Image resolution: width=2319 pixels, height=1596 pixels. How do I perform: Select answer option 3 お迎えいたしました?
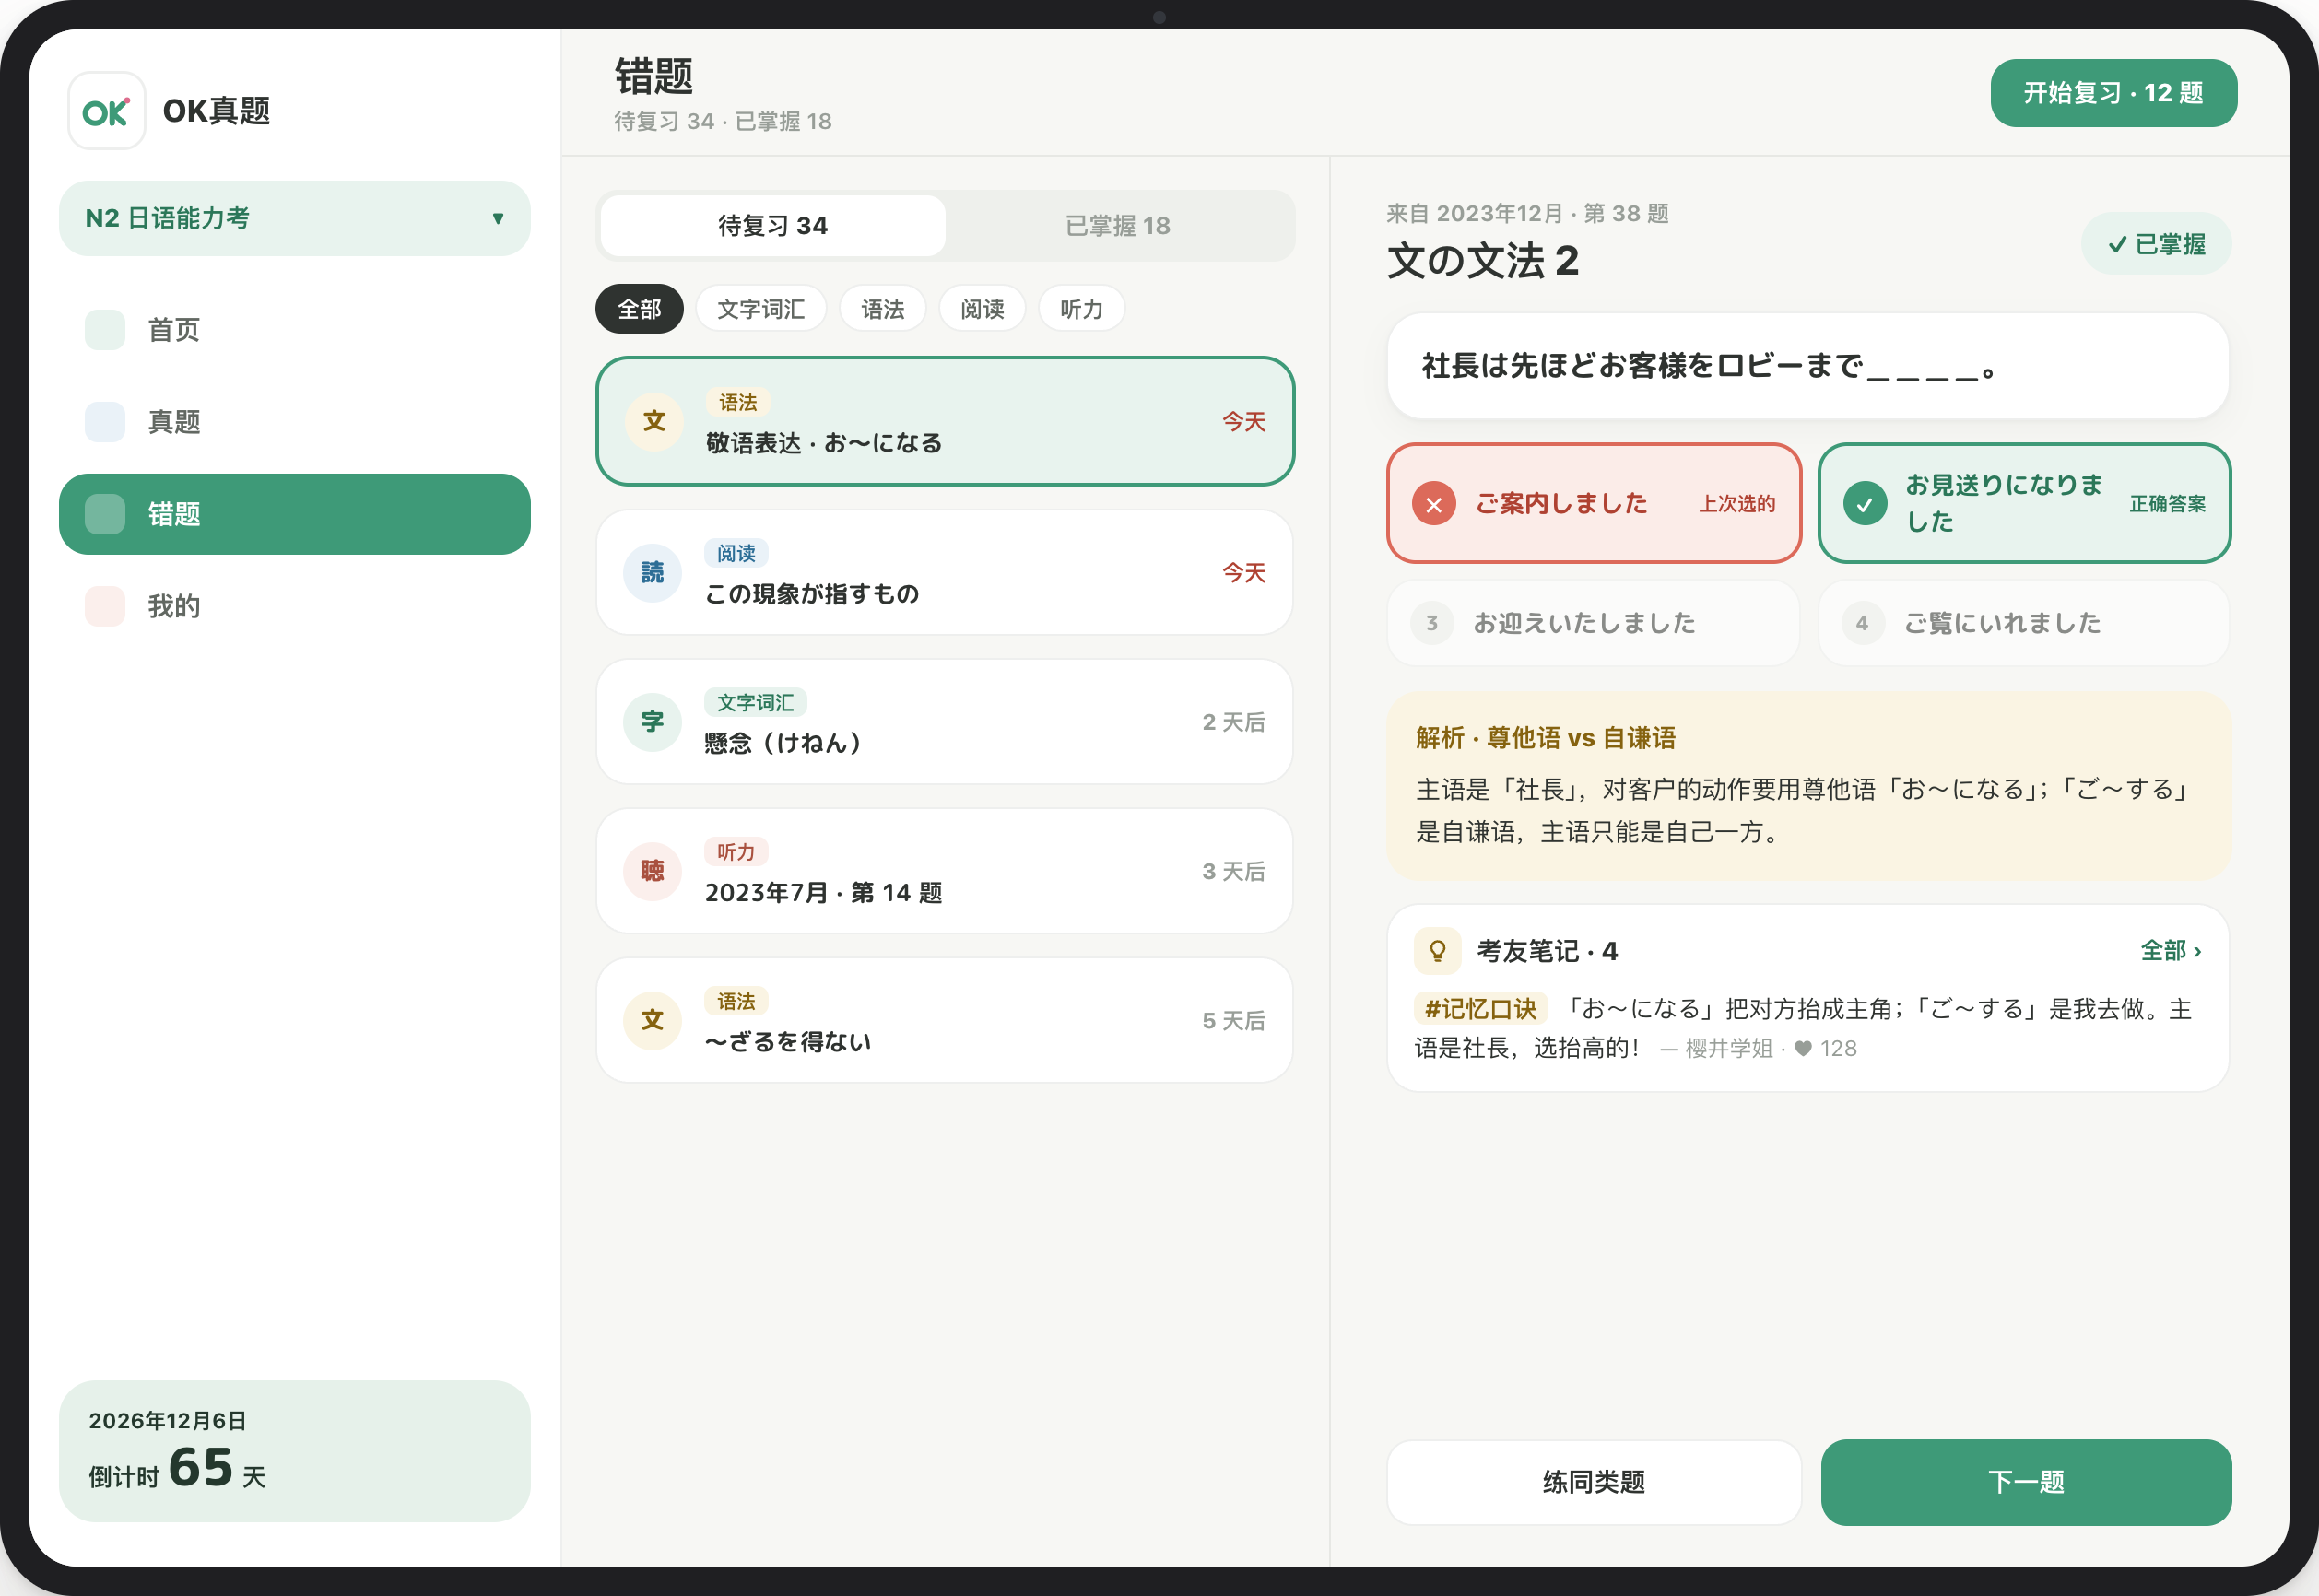[x=1593, y=623]
